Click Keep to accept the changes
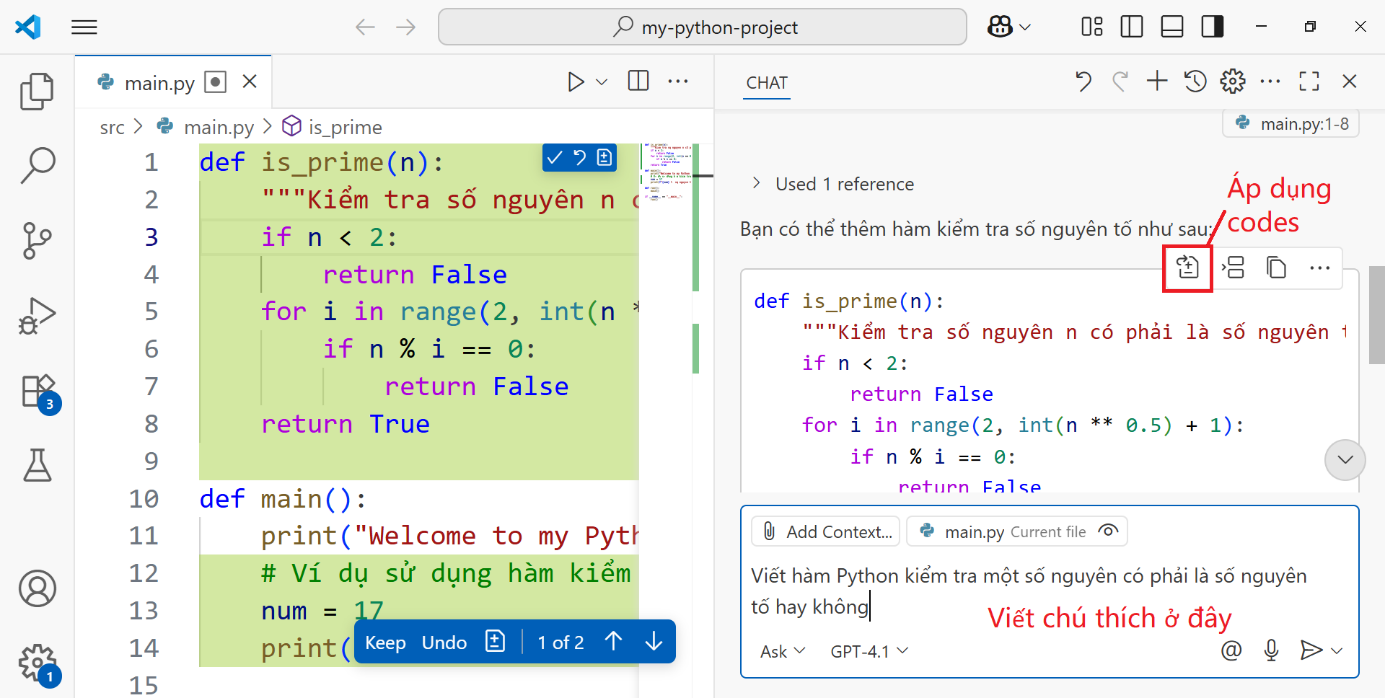Image resolution: width=1385 pixels, height=698 pixels. pos(385,642)
